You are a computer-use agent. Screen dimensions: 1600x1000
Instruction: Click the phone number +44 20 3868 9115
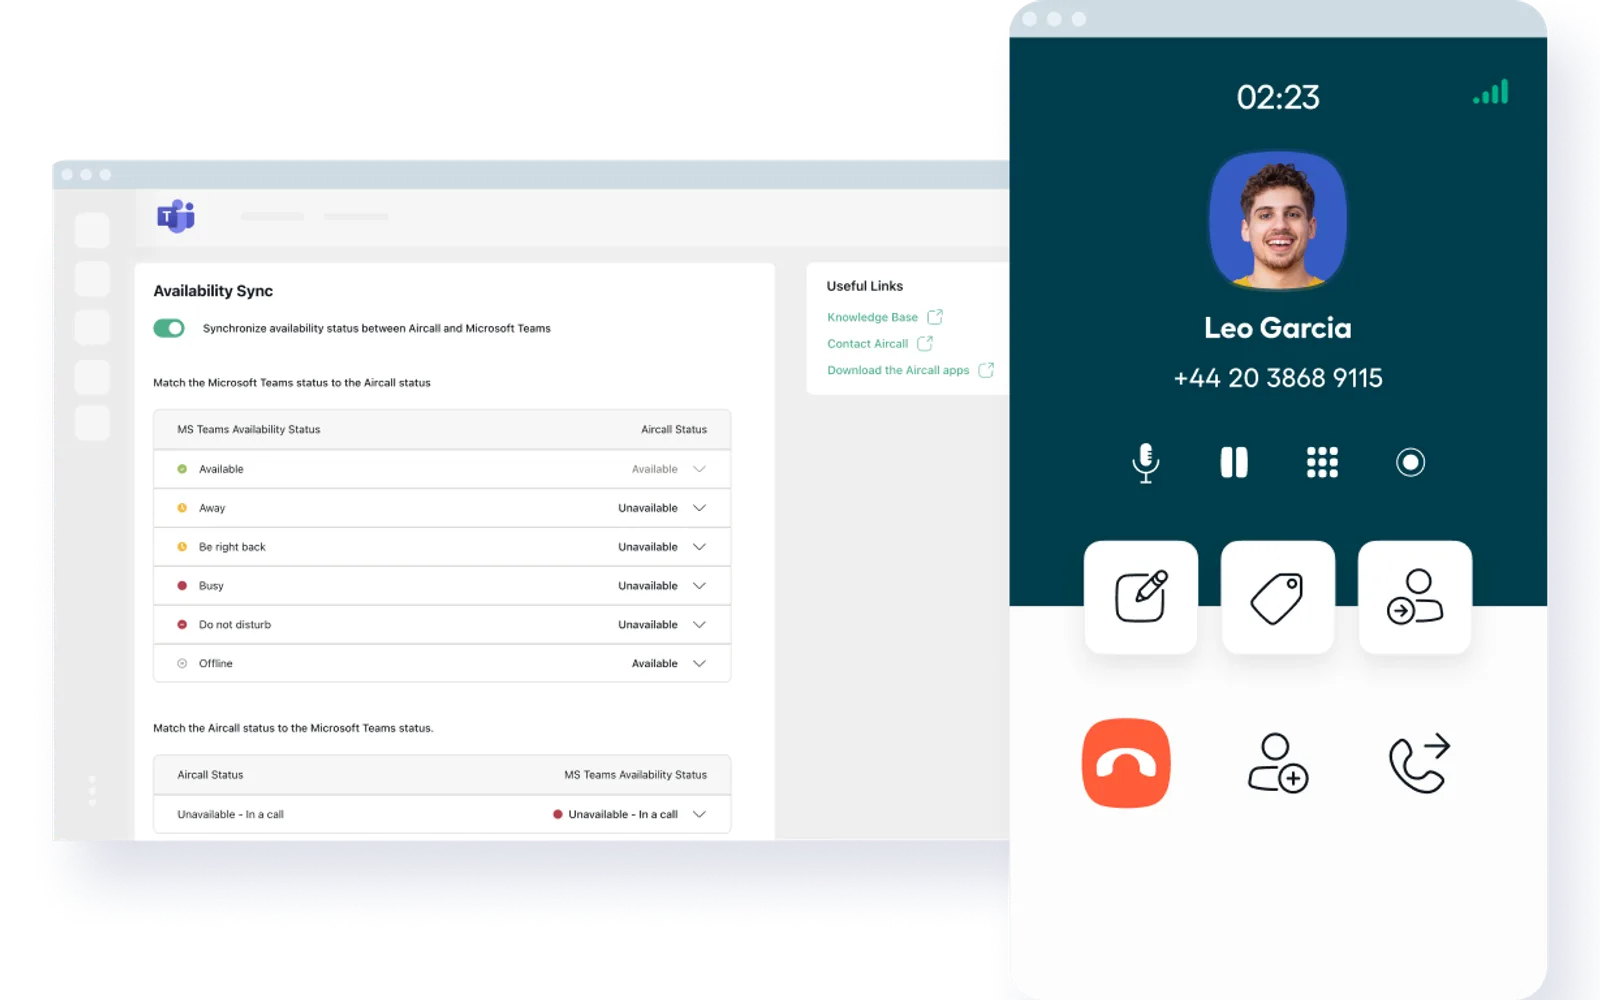pos(1278,378)
